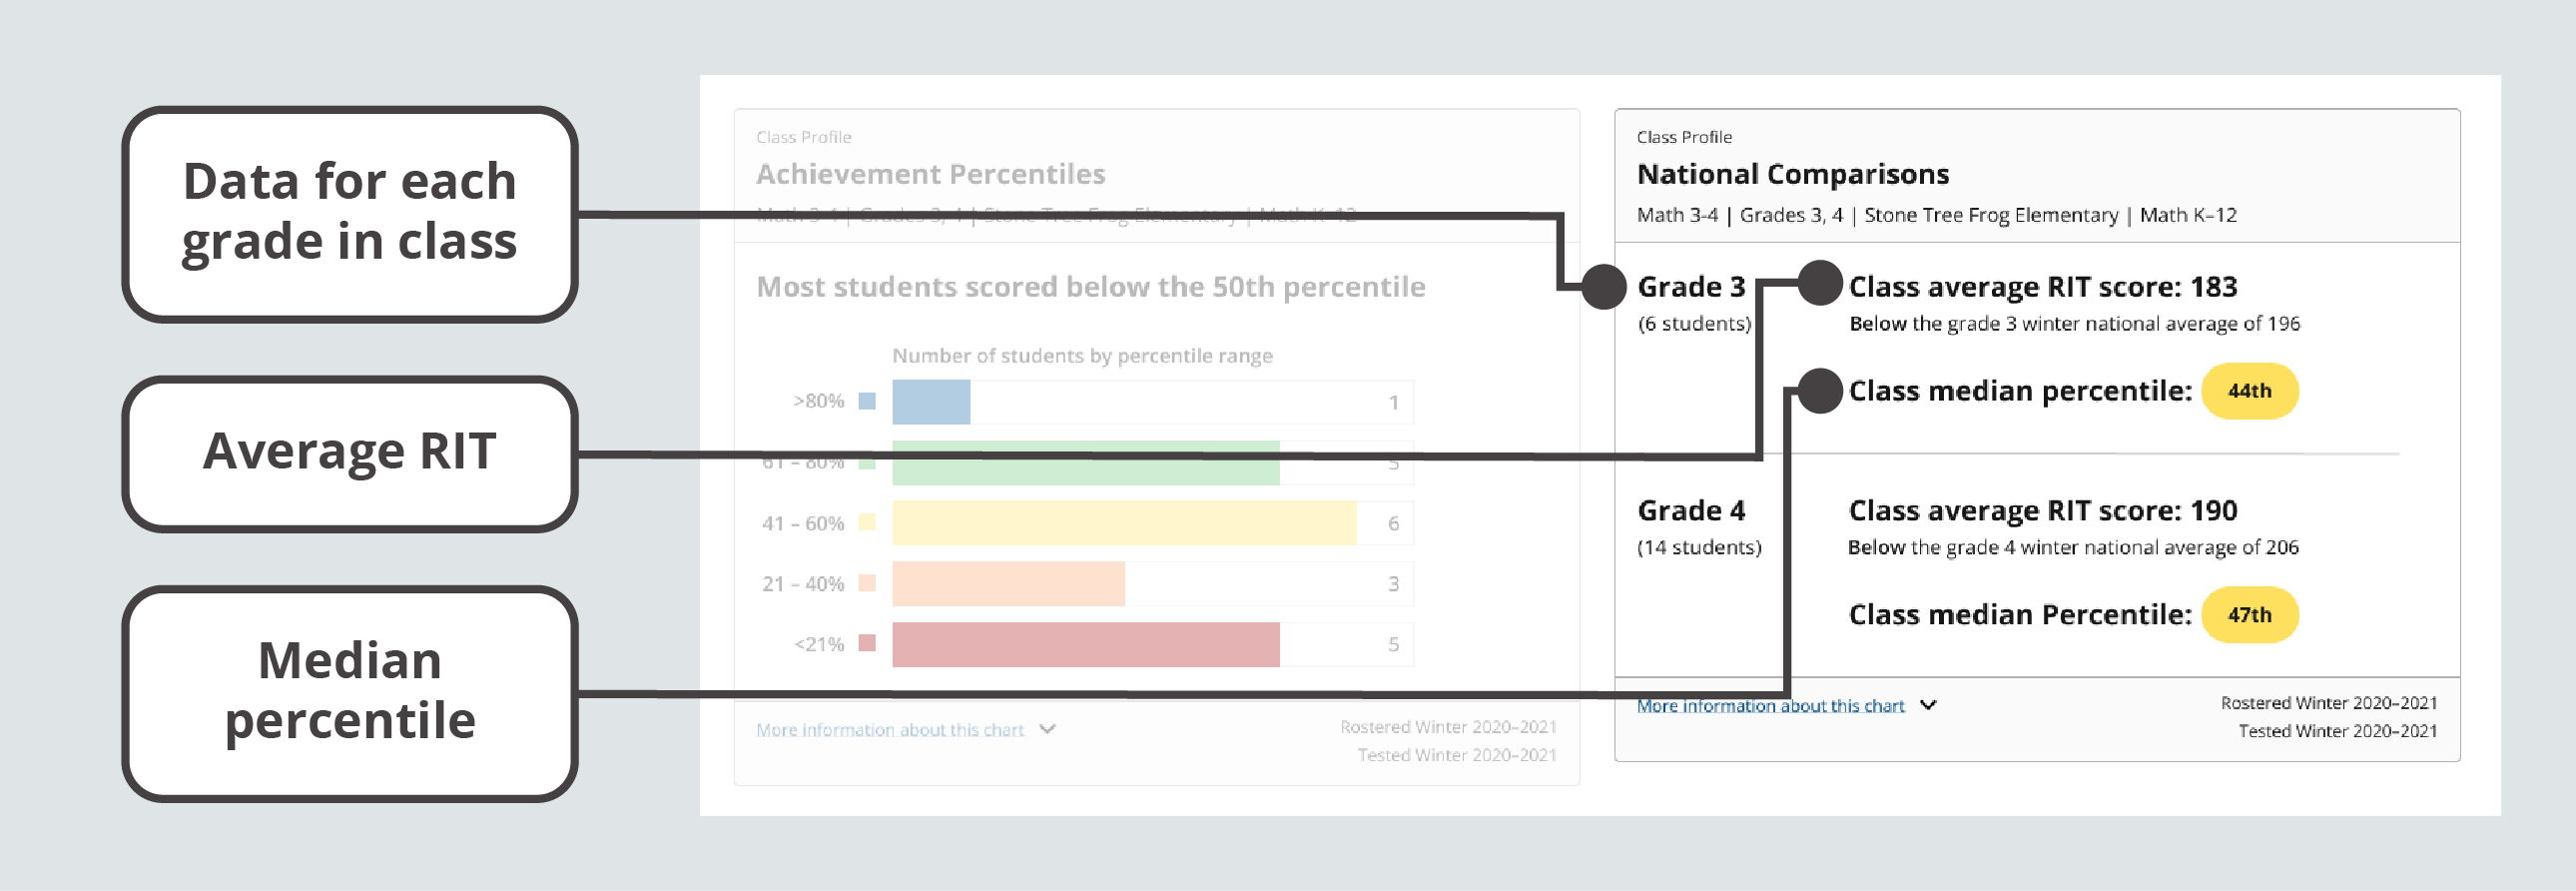Click the Grade 4 row label

point(1690,511)
